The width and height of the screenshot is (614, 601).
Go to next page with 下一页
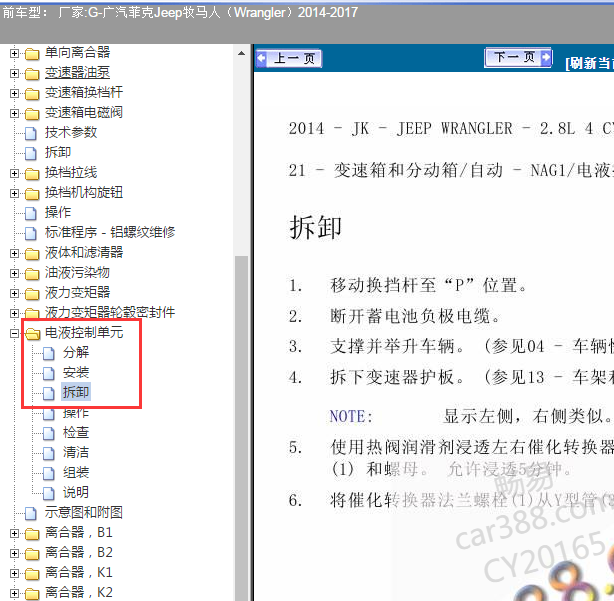click(x=518, y=58)
